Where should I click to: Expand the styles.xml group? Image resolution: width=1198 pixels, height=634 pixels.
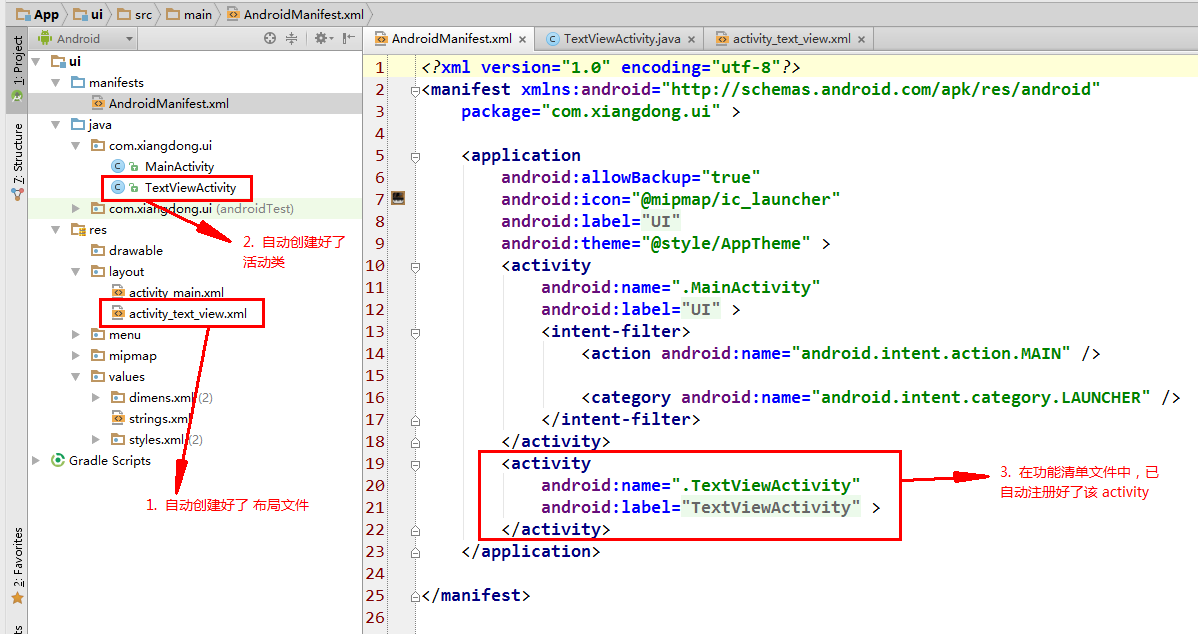[x=96, y=439]
